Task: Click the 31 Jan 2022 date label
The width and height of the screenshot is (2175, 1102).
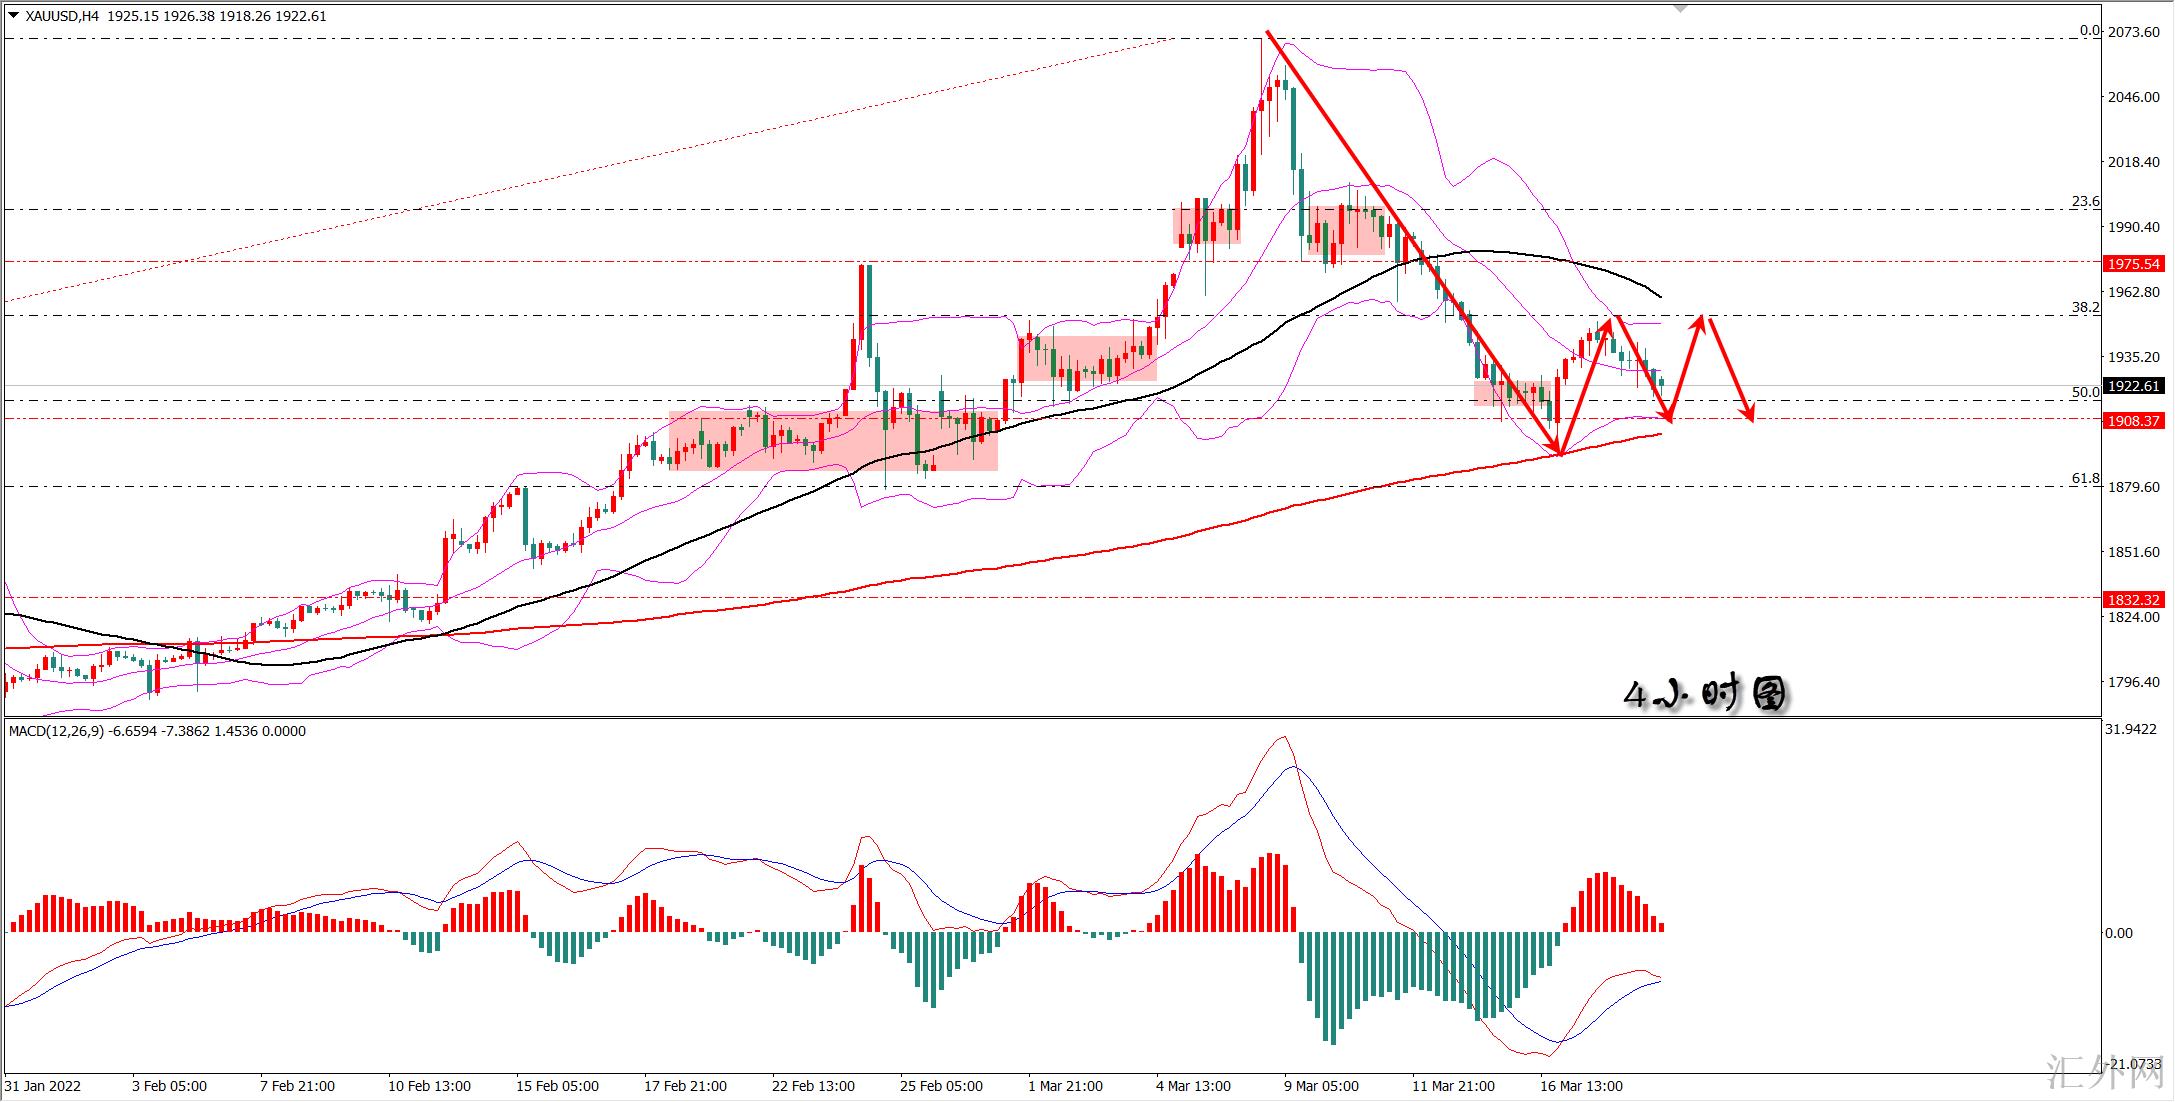Action: coord(42,1086)
